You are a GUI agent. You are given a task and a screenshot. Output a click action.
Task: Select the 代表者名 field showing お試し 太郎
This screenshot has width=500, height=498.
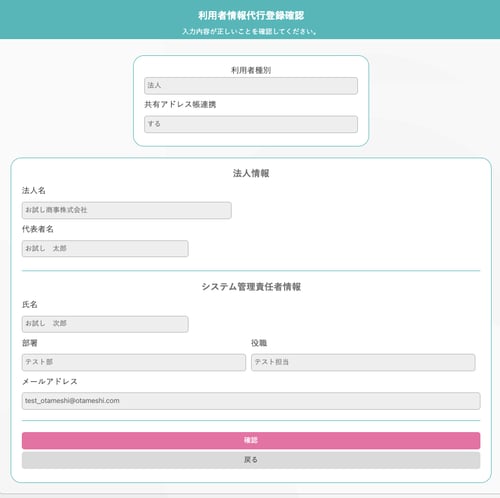105,248
